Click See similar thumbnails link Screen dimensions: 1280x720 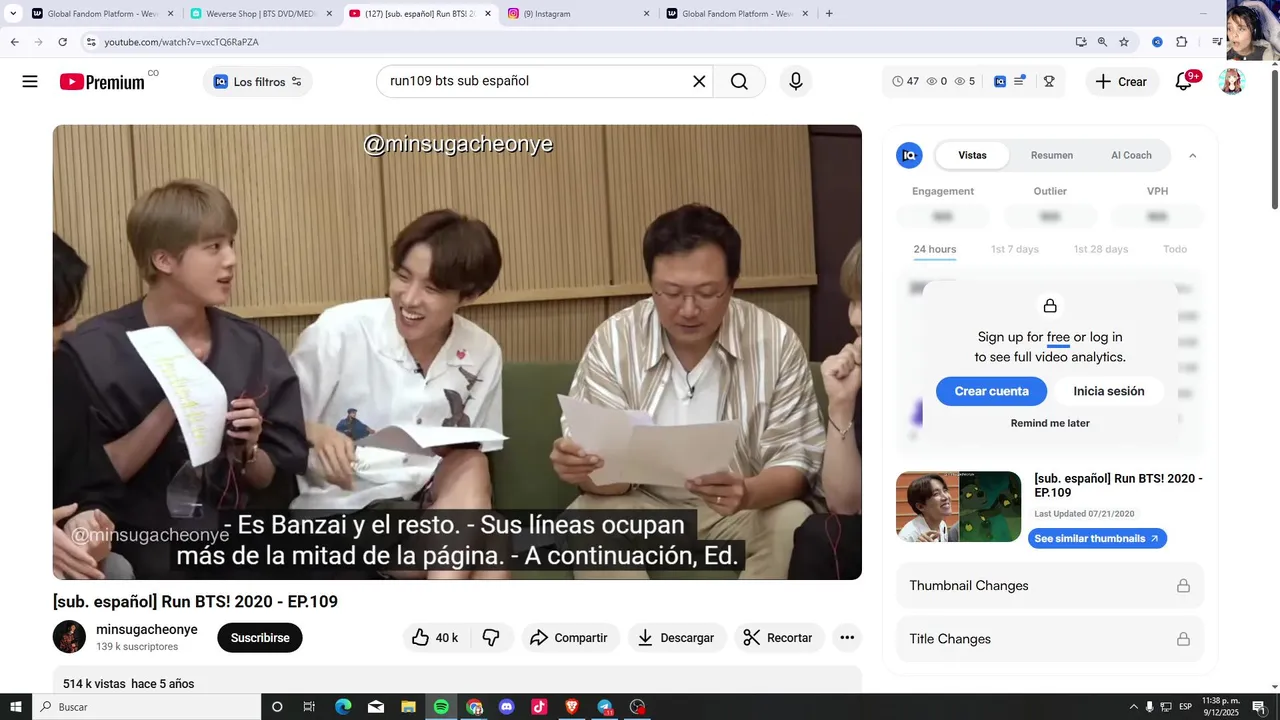(x=1097, y=538)
